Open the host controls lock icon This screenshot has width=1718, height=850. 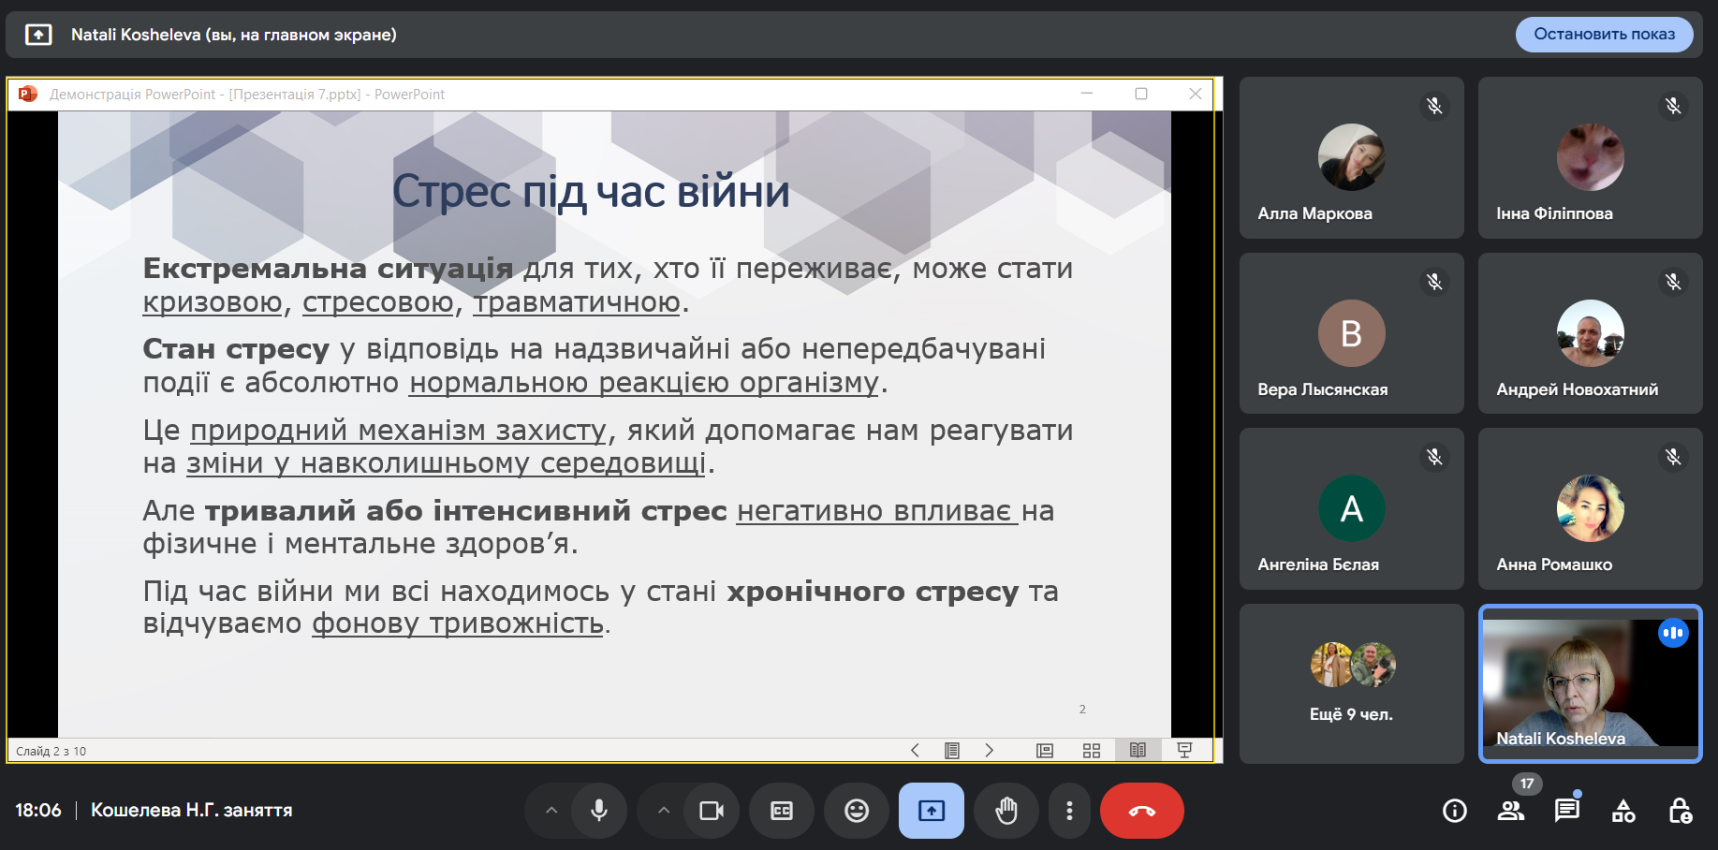[x=1680, y=811]
